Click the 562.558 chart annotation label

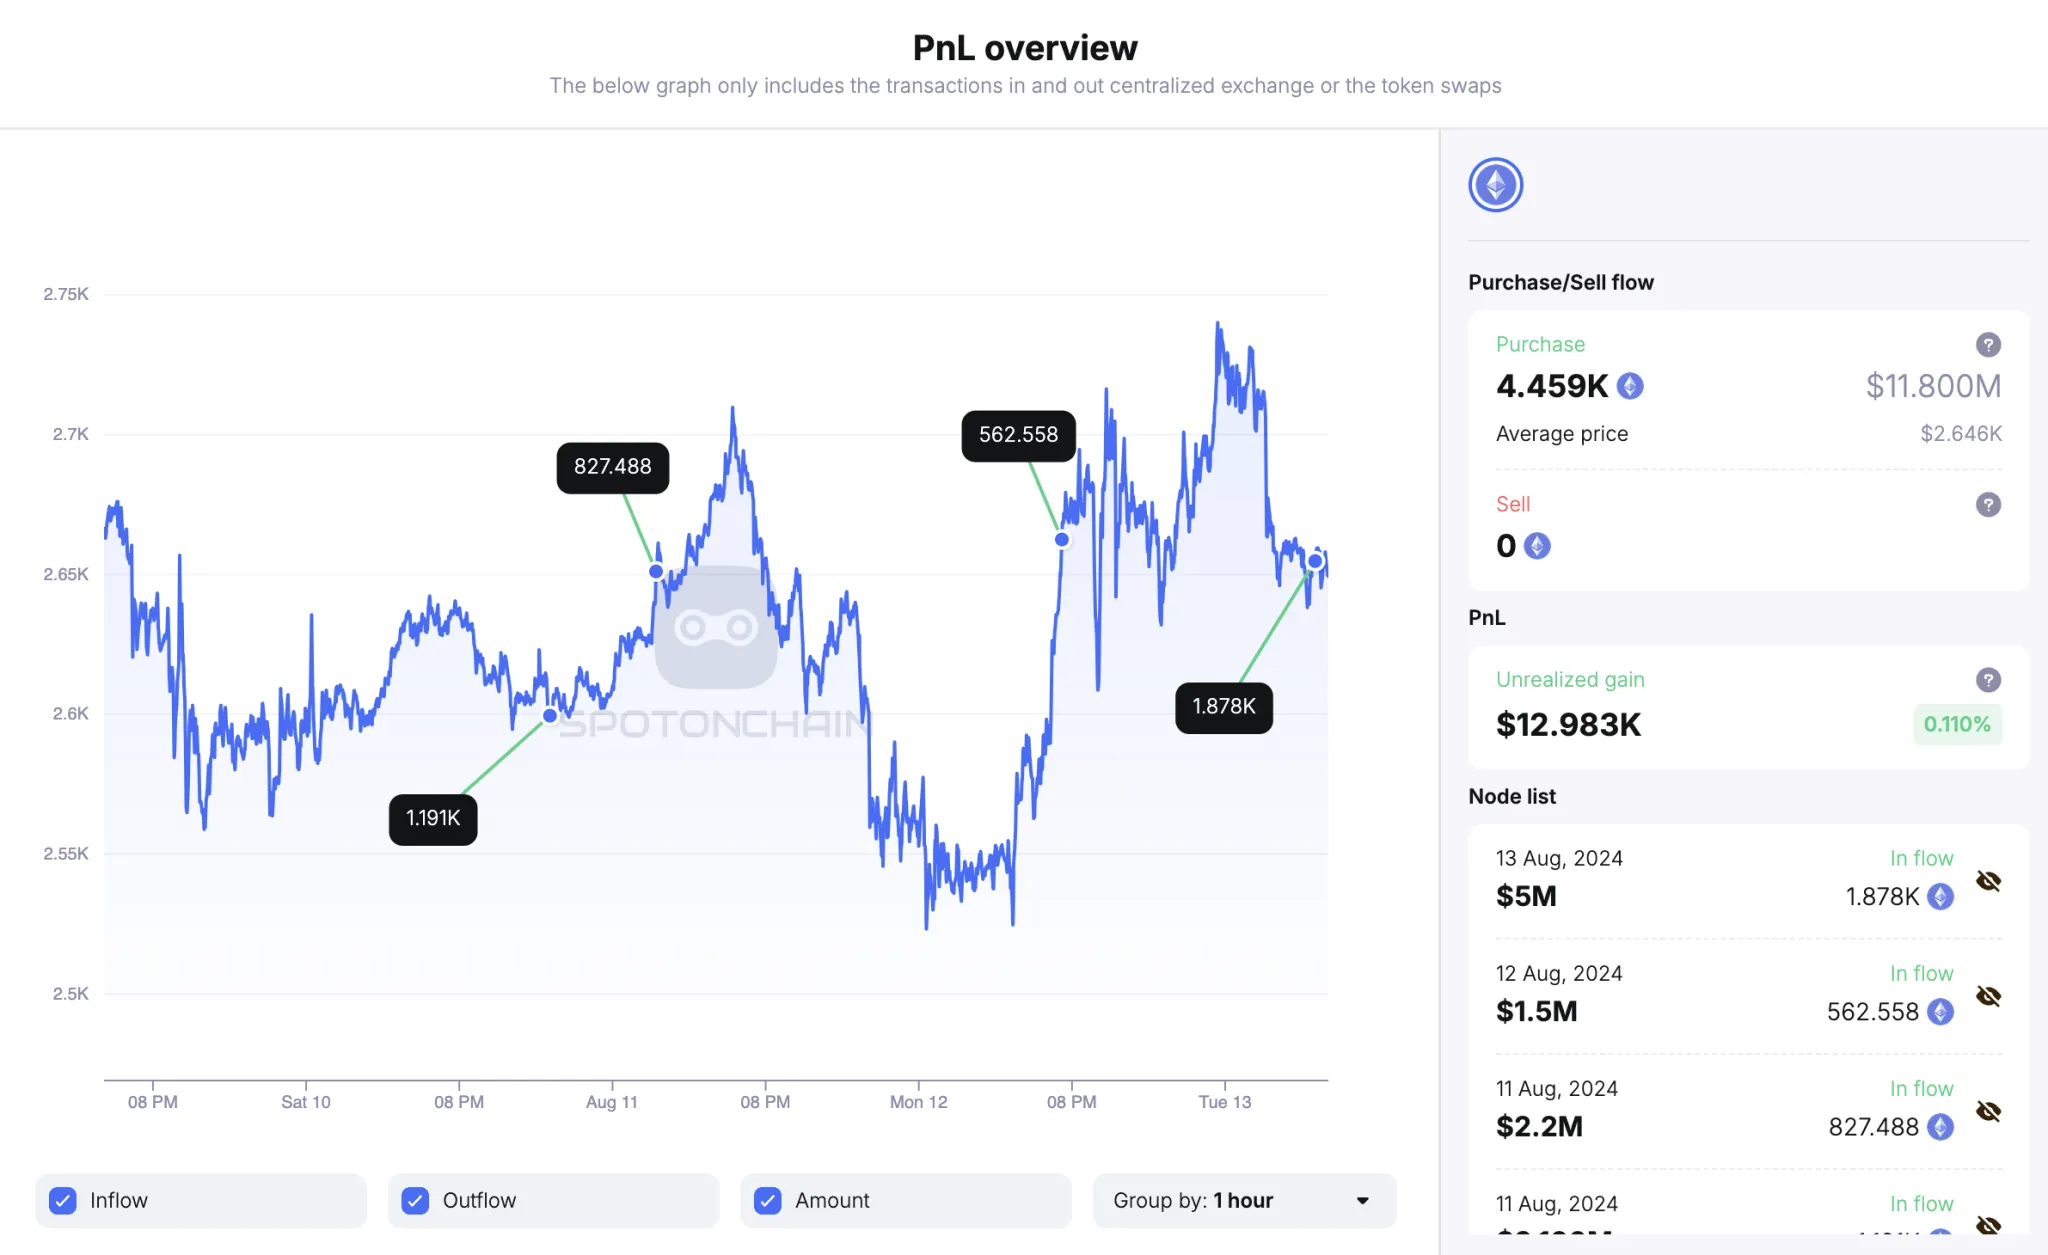1018,435
